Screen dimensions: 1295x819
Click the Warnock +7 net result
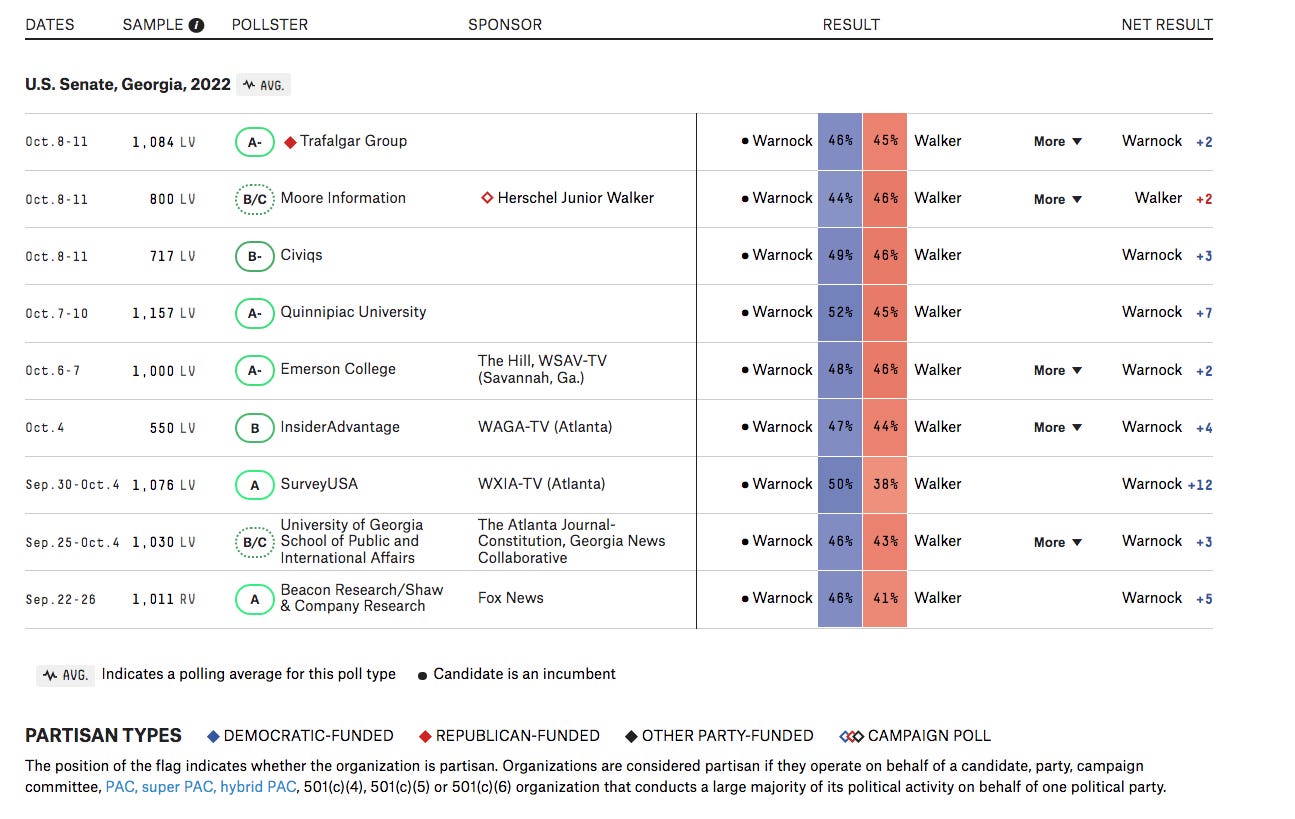tap(1167, 312)
